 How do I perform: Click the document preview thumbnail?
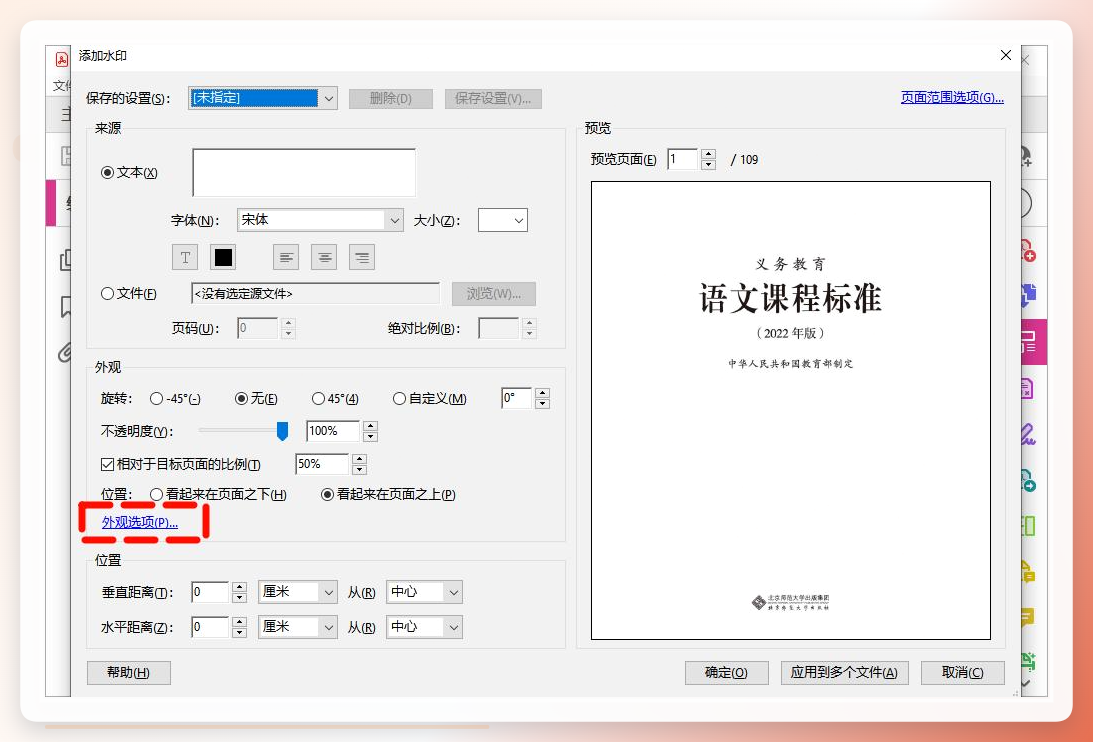pos(790,410)
